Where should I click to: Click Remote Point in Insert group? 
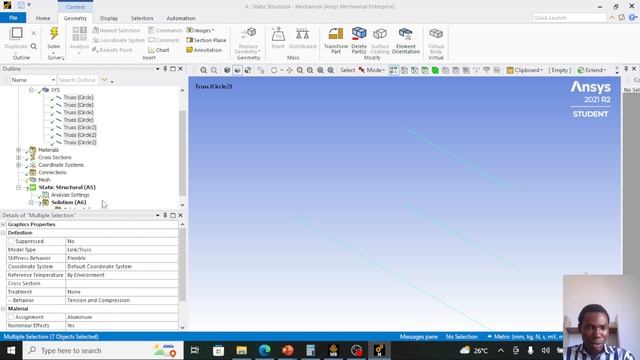click(112, 50)
